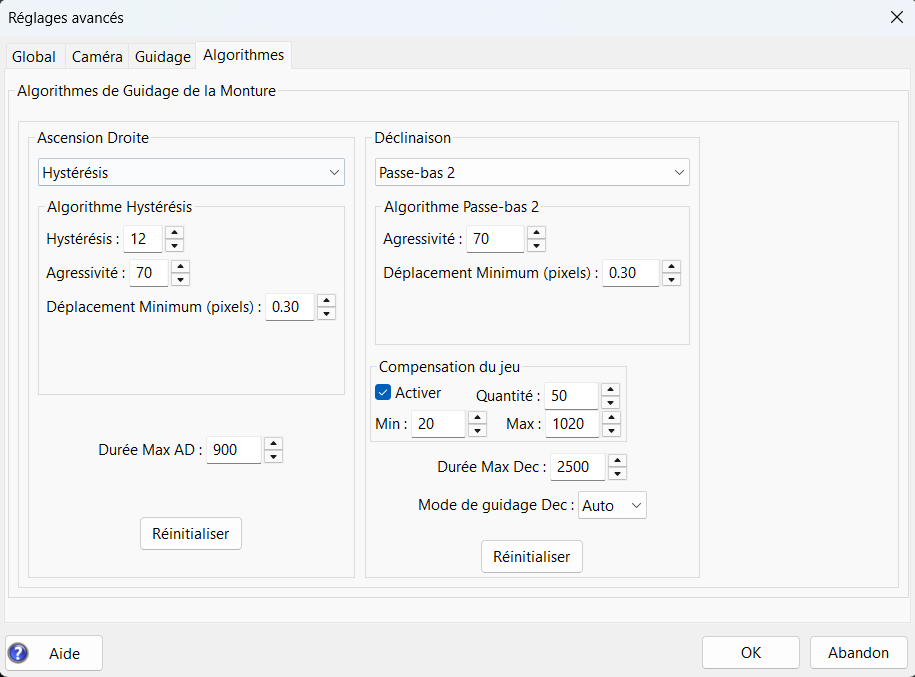Increase the Hystérésis value with up arrow
Image resolution: width=915 pixels, height=677 pixels.
(x=174, y=233)
